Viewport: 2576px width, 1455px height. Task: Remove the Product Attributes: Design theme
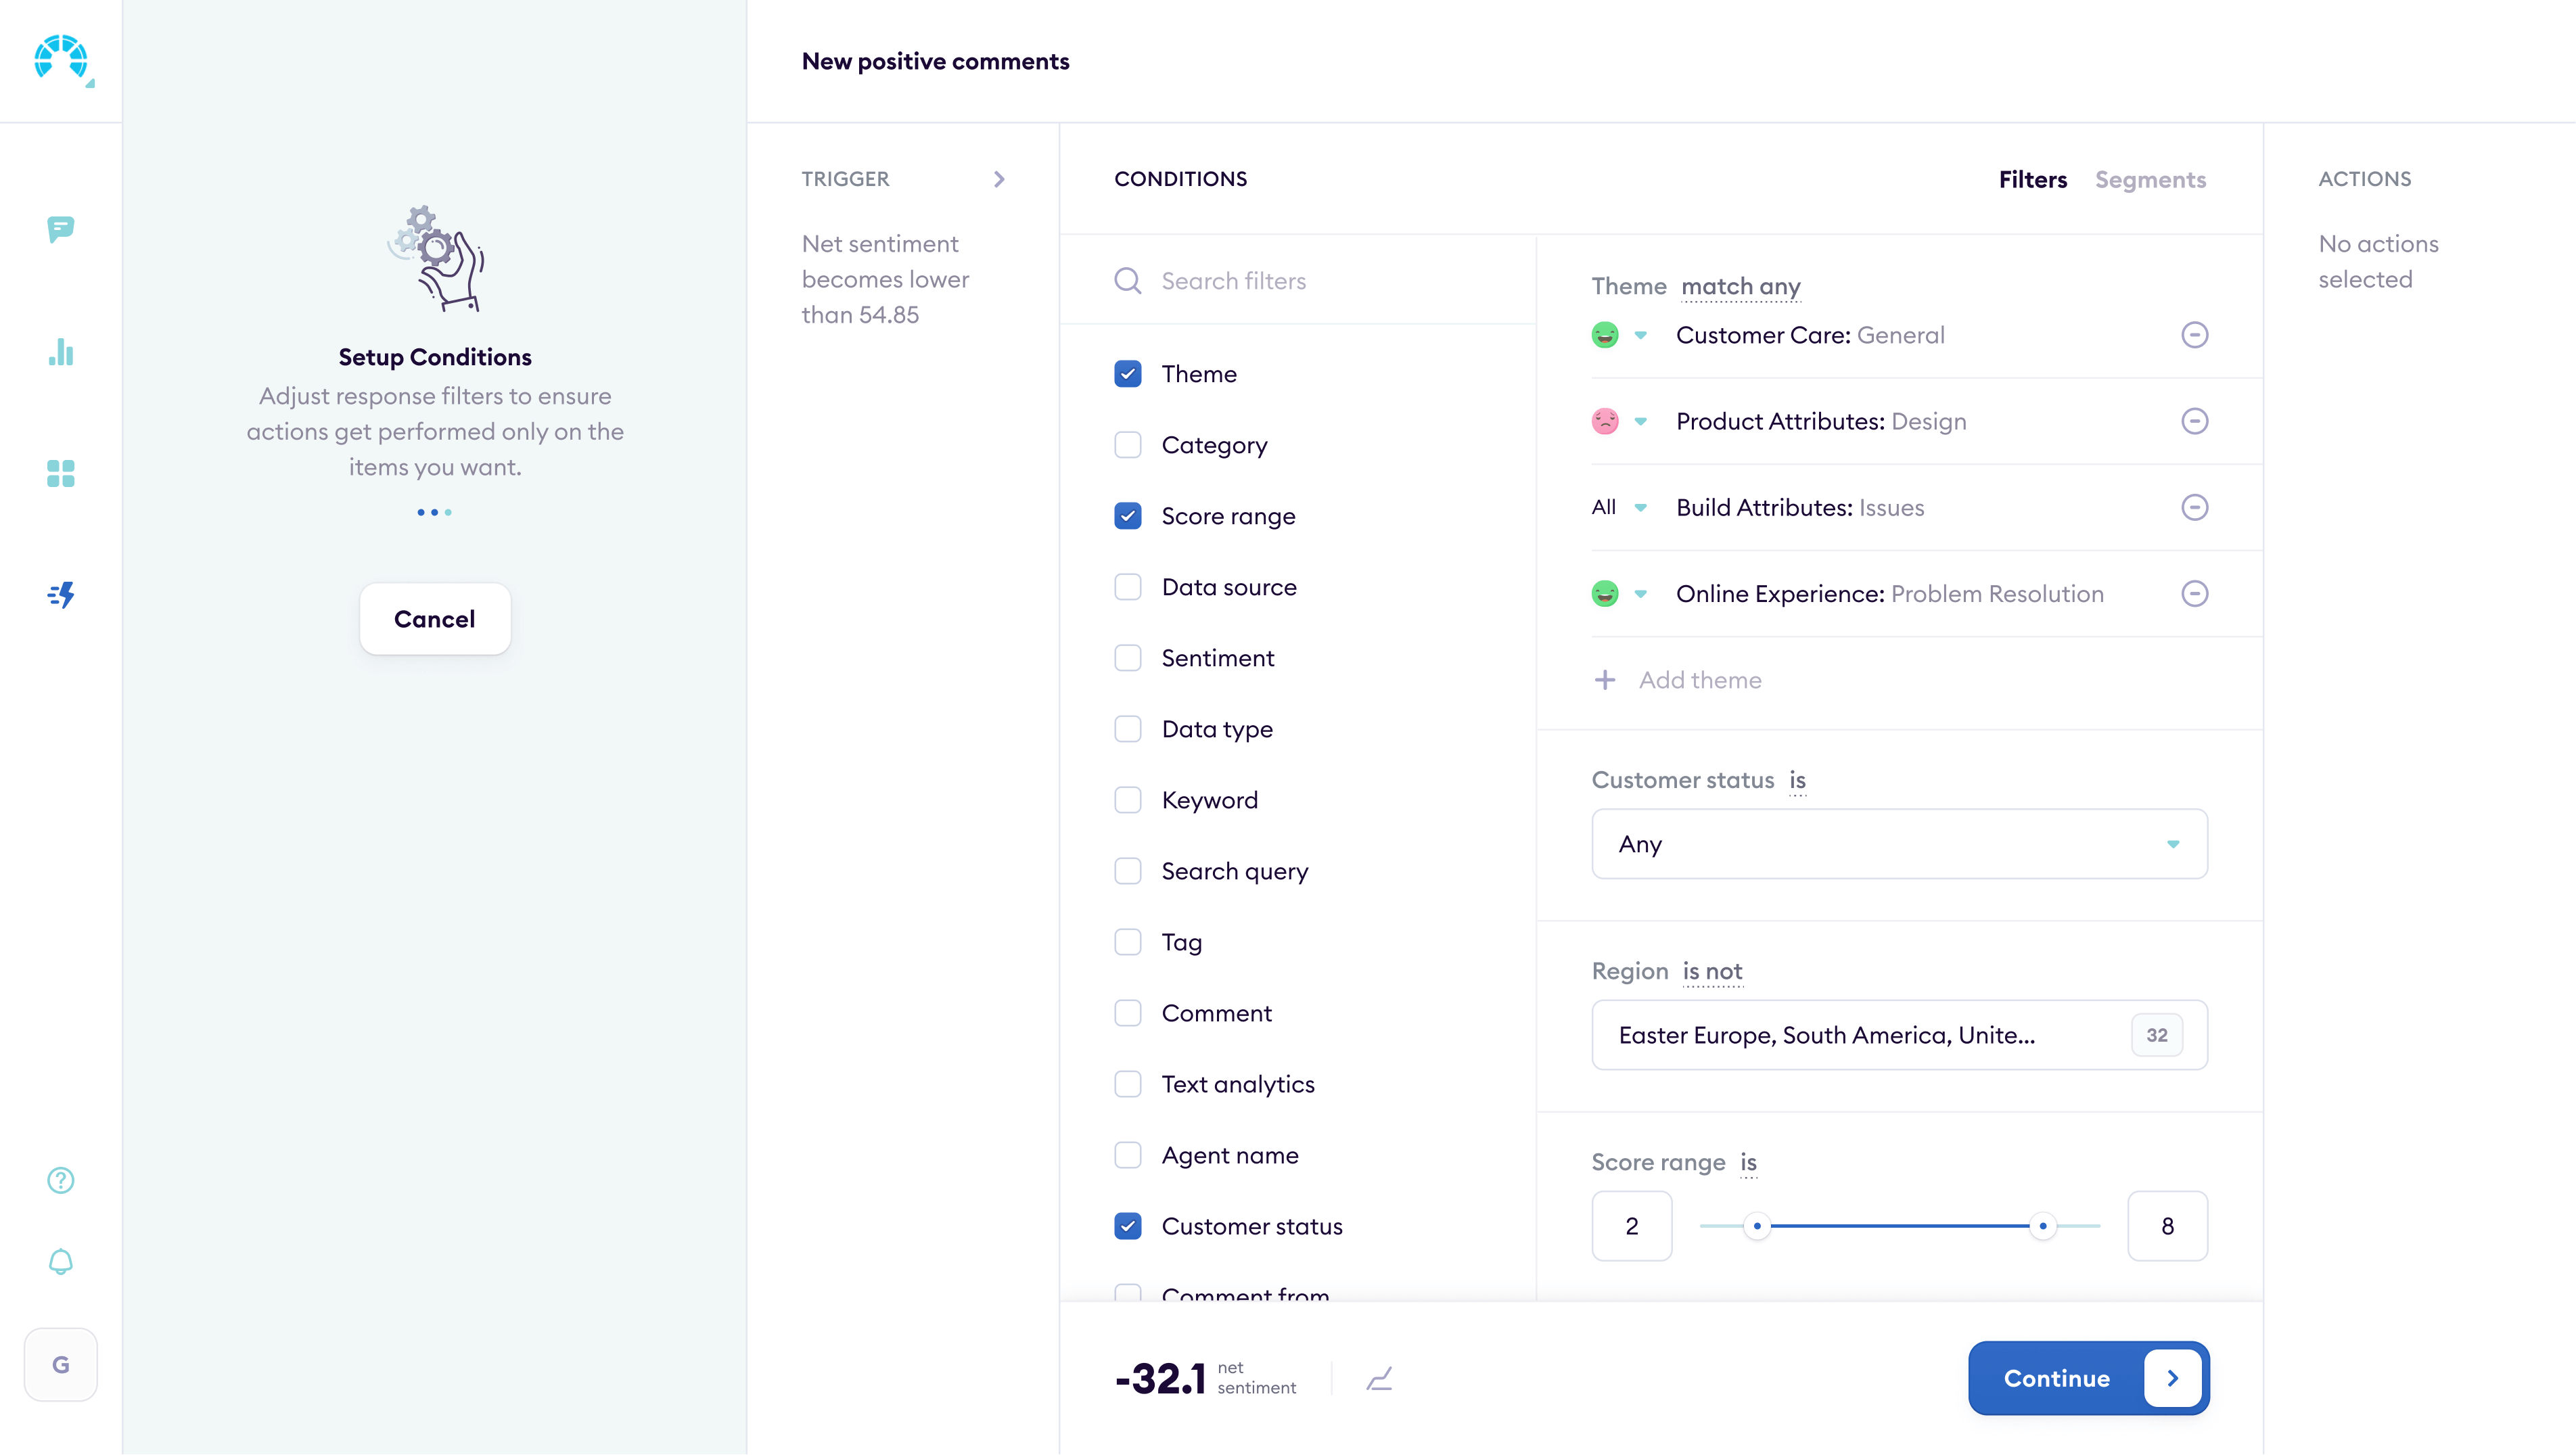click(x=2194, y=421)
